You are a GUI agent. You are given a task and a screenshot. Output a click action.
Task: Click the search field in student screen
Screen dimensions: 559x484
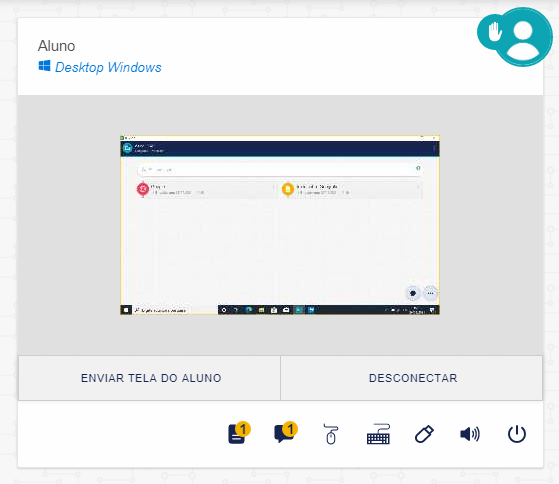tap(280, 170)
